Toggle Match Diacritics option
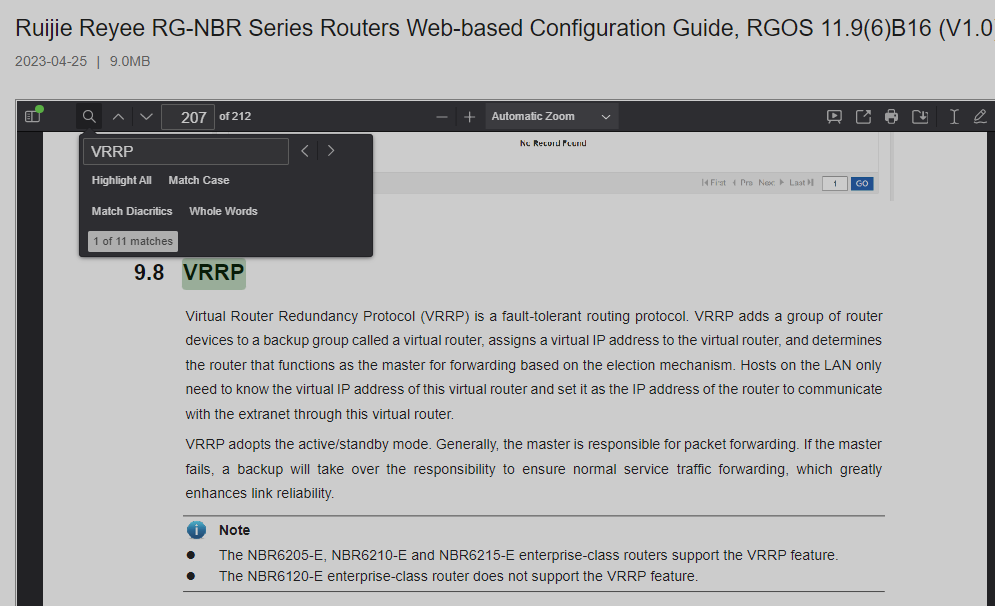This screenshot has height=606, width=995. pos(132,211)
